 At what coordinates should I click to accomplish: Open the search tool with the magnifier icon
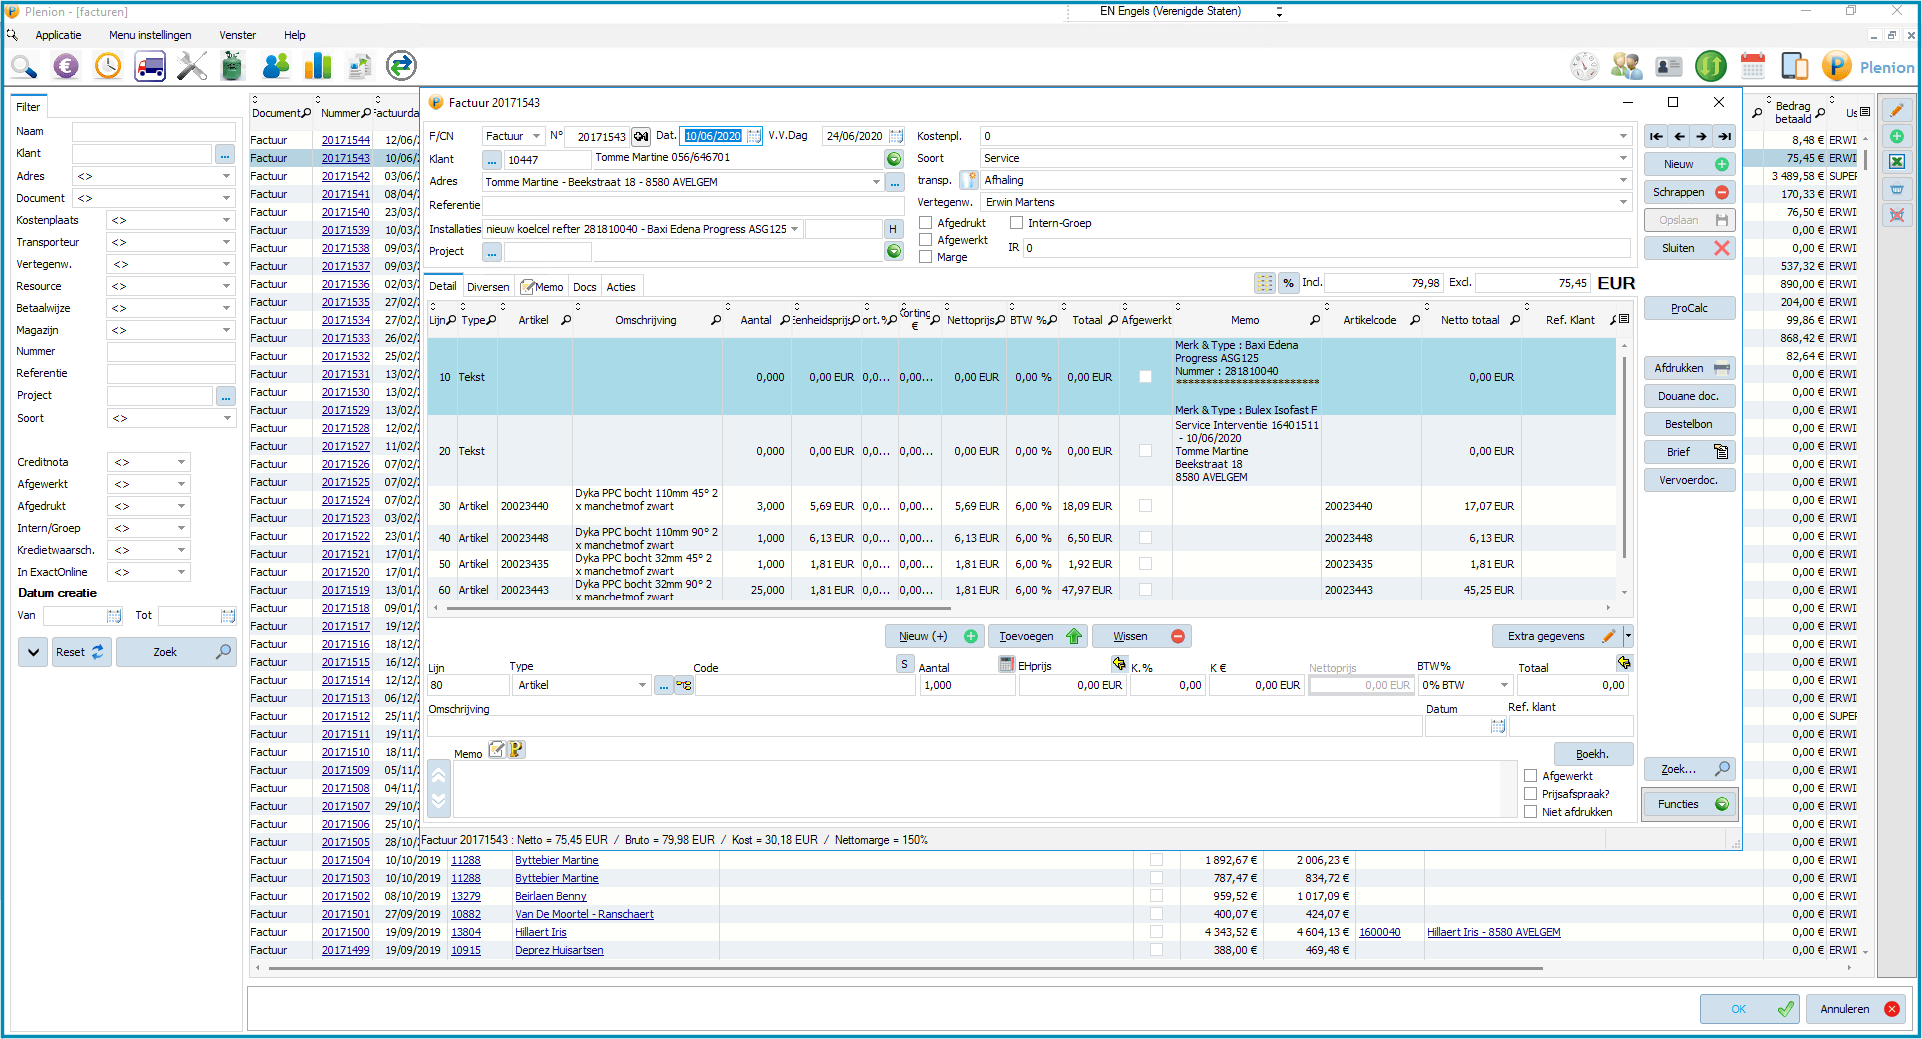[25, 66]
